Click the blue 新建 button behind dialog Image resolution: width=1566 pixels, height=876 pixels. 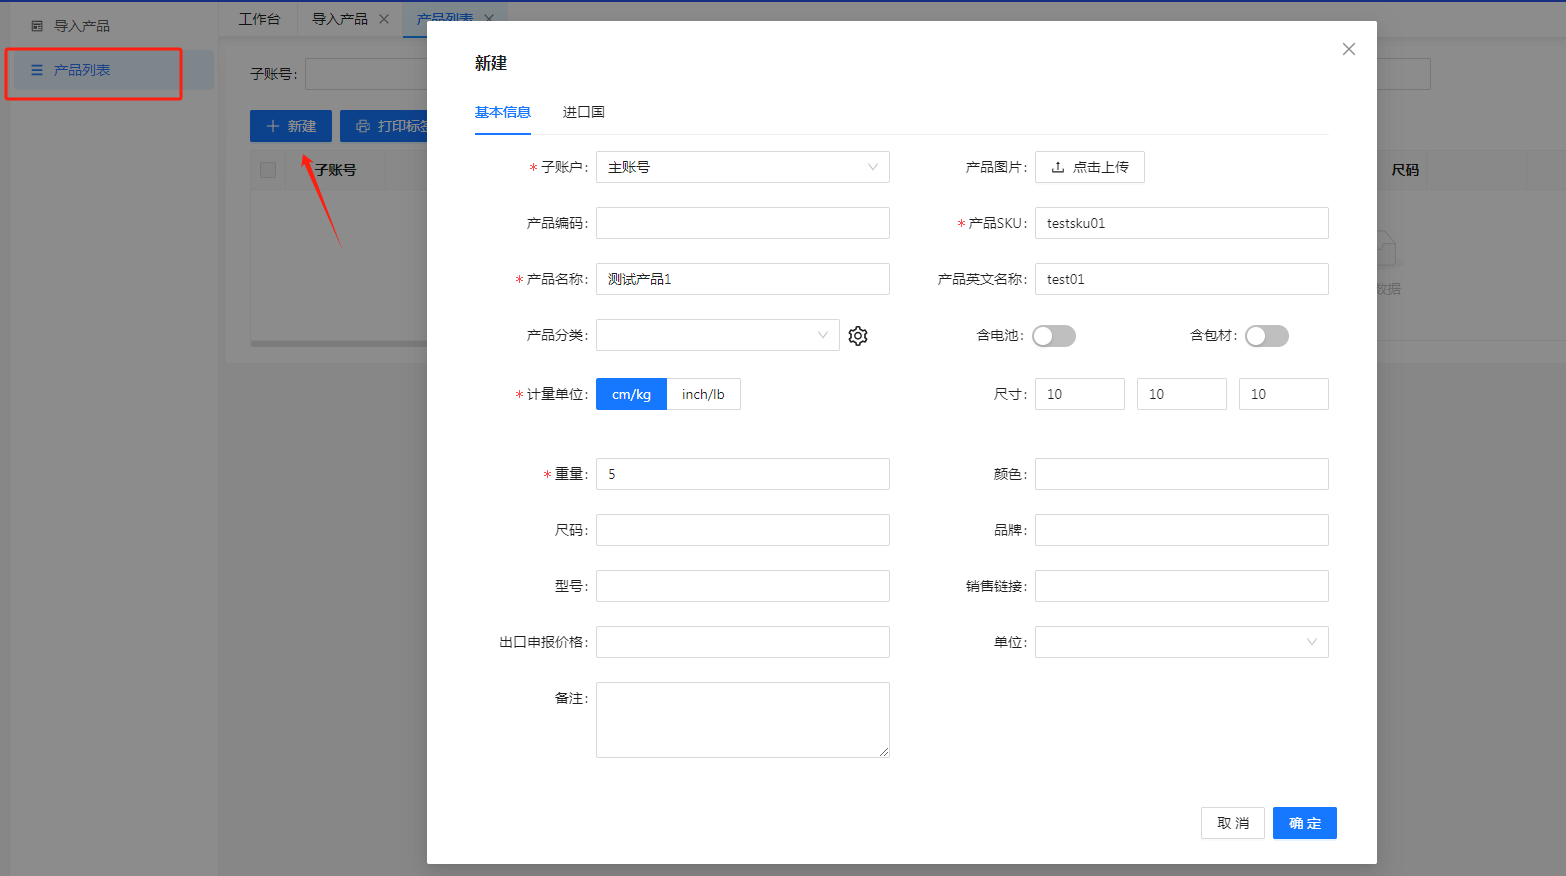click(x=291, y=126)
